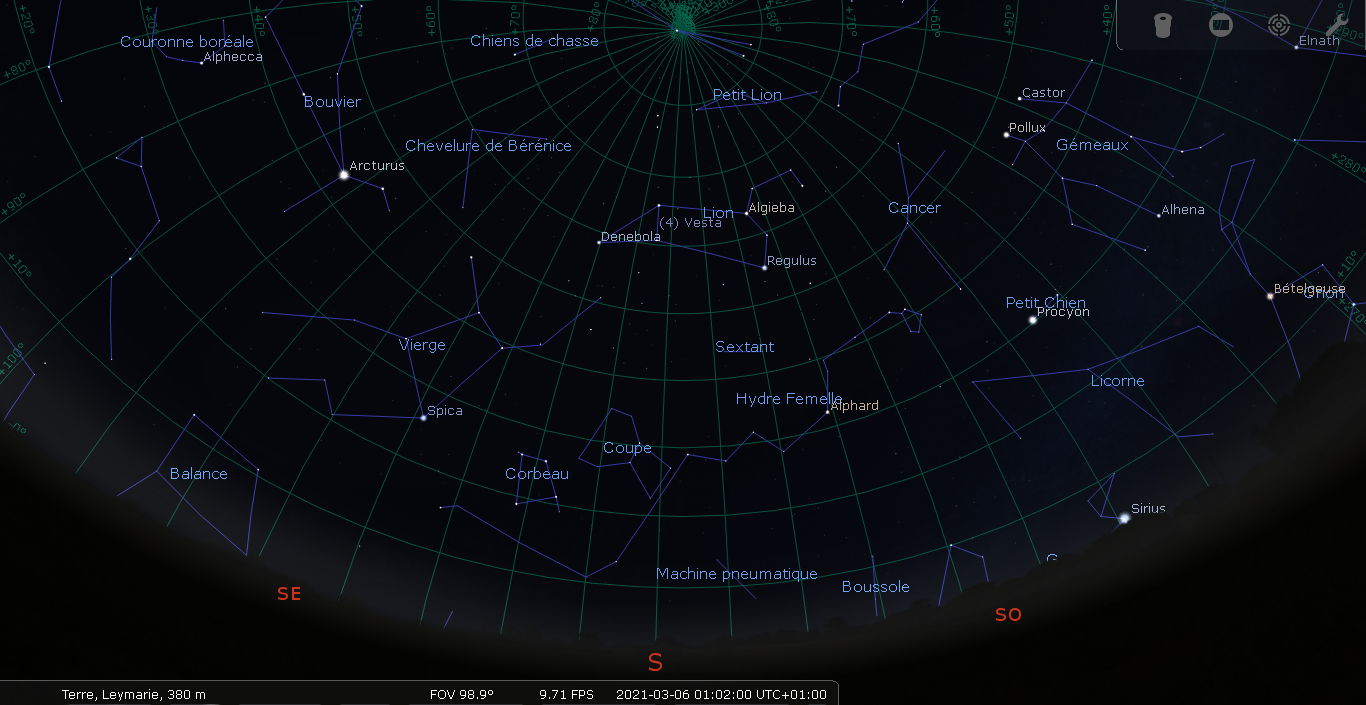Click the Alphecca star label

232,57
